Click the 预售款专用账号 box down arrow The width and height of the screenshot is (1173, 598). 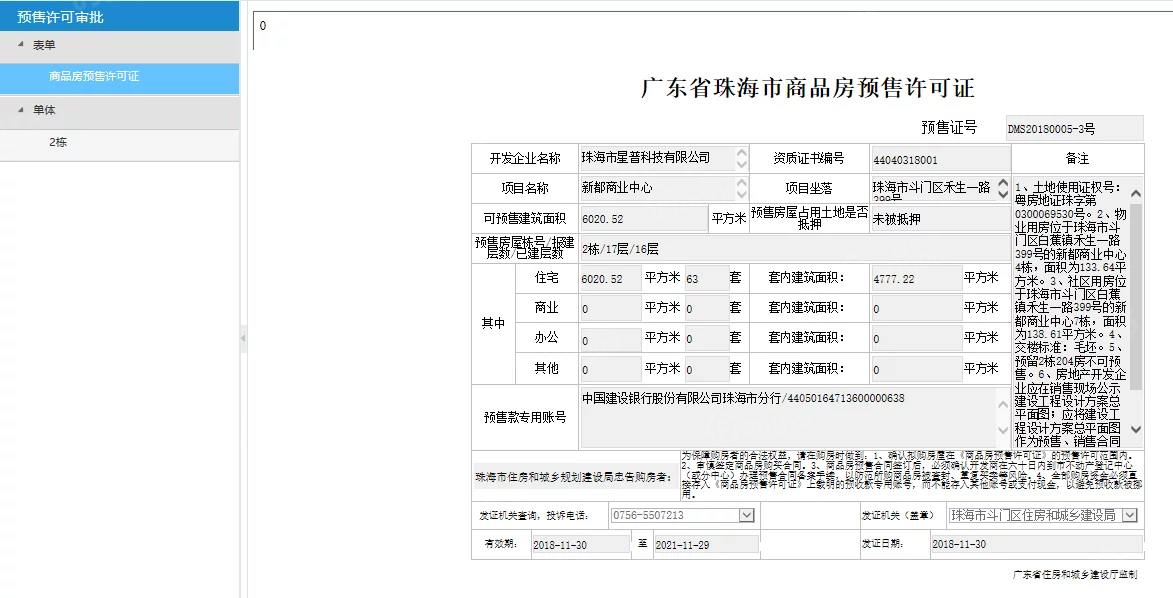1003,430
